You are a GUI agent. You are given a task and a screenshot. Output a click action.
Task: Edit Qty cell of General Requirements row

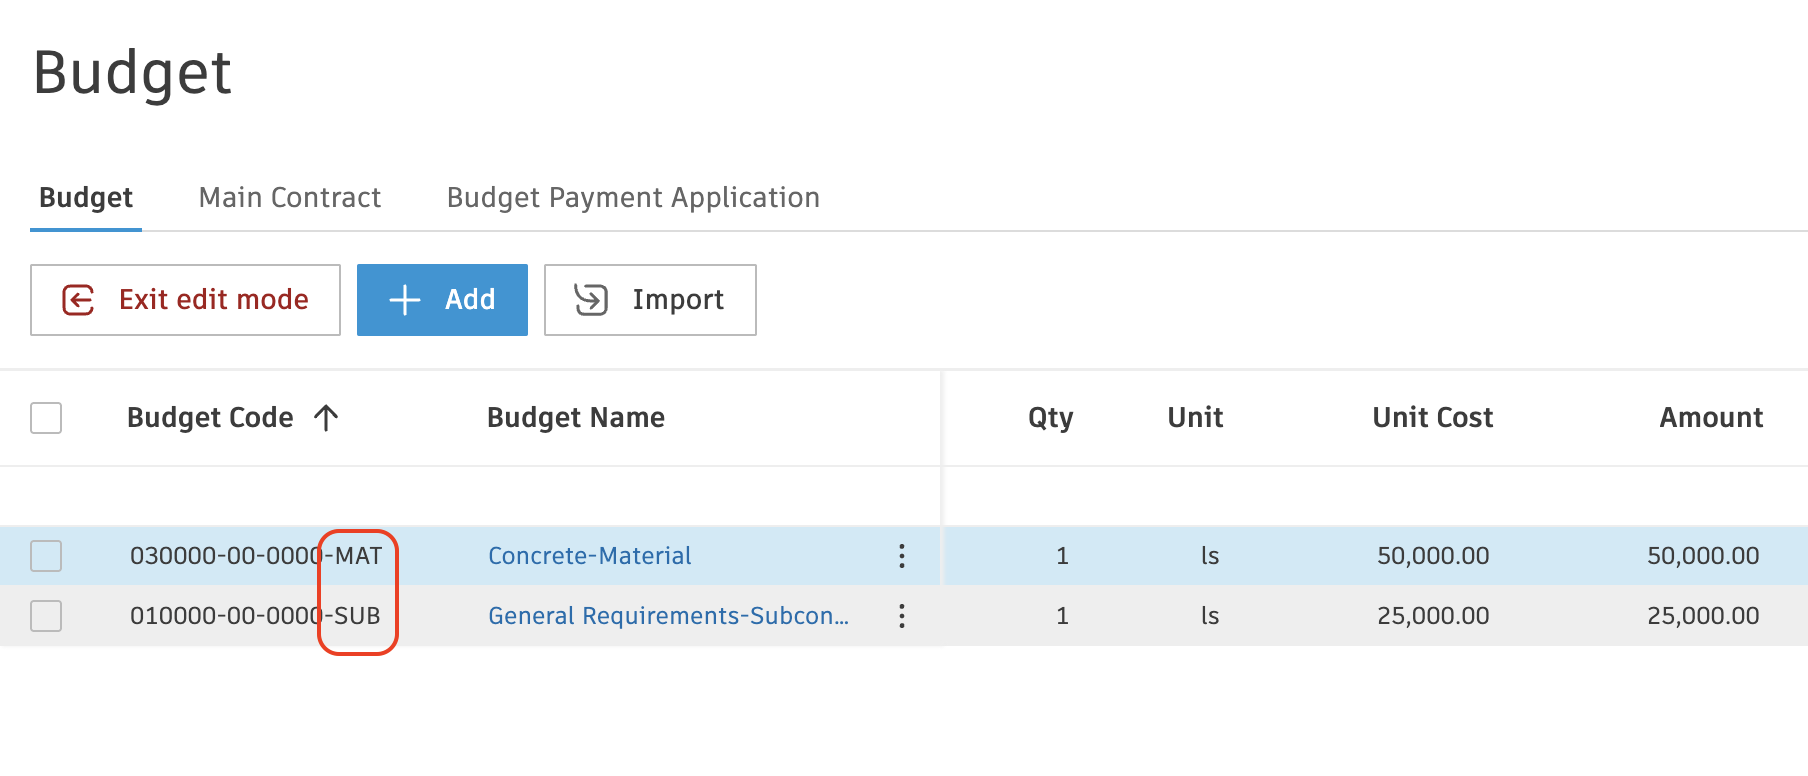pos(1062,616)
